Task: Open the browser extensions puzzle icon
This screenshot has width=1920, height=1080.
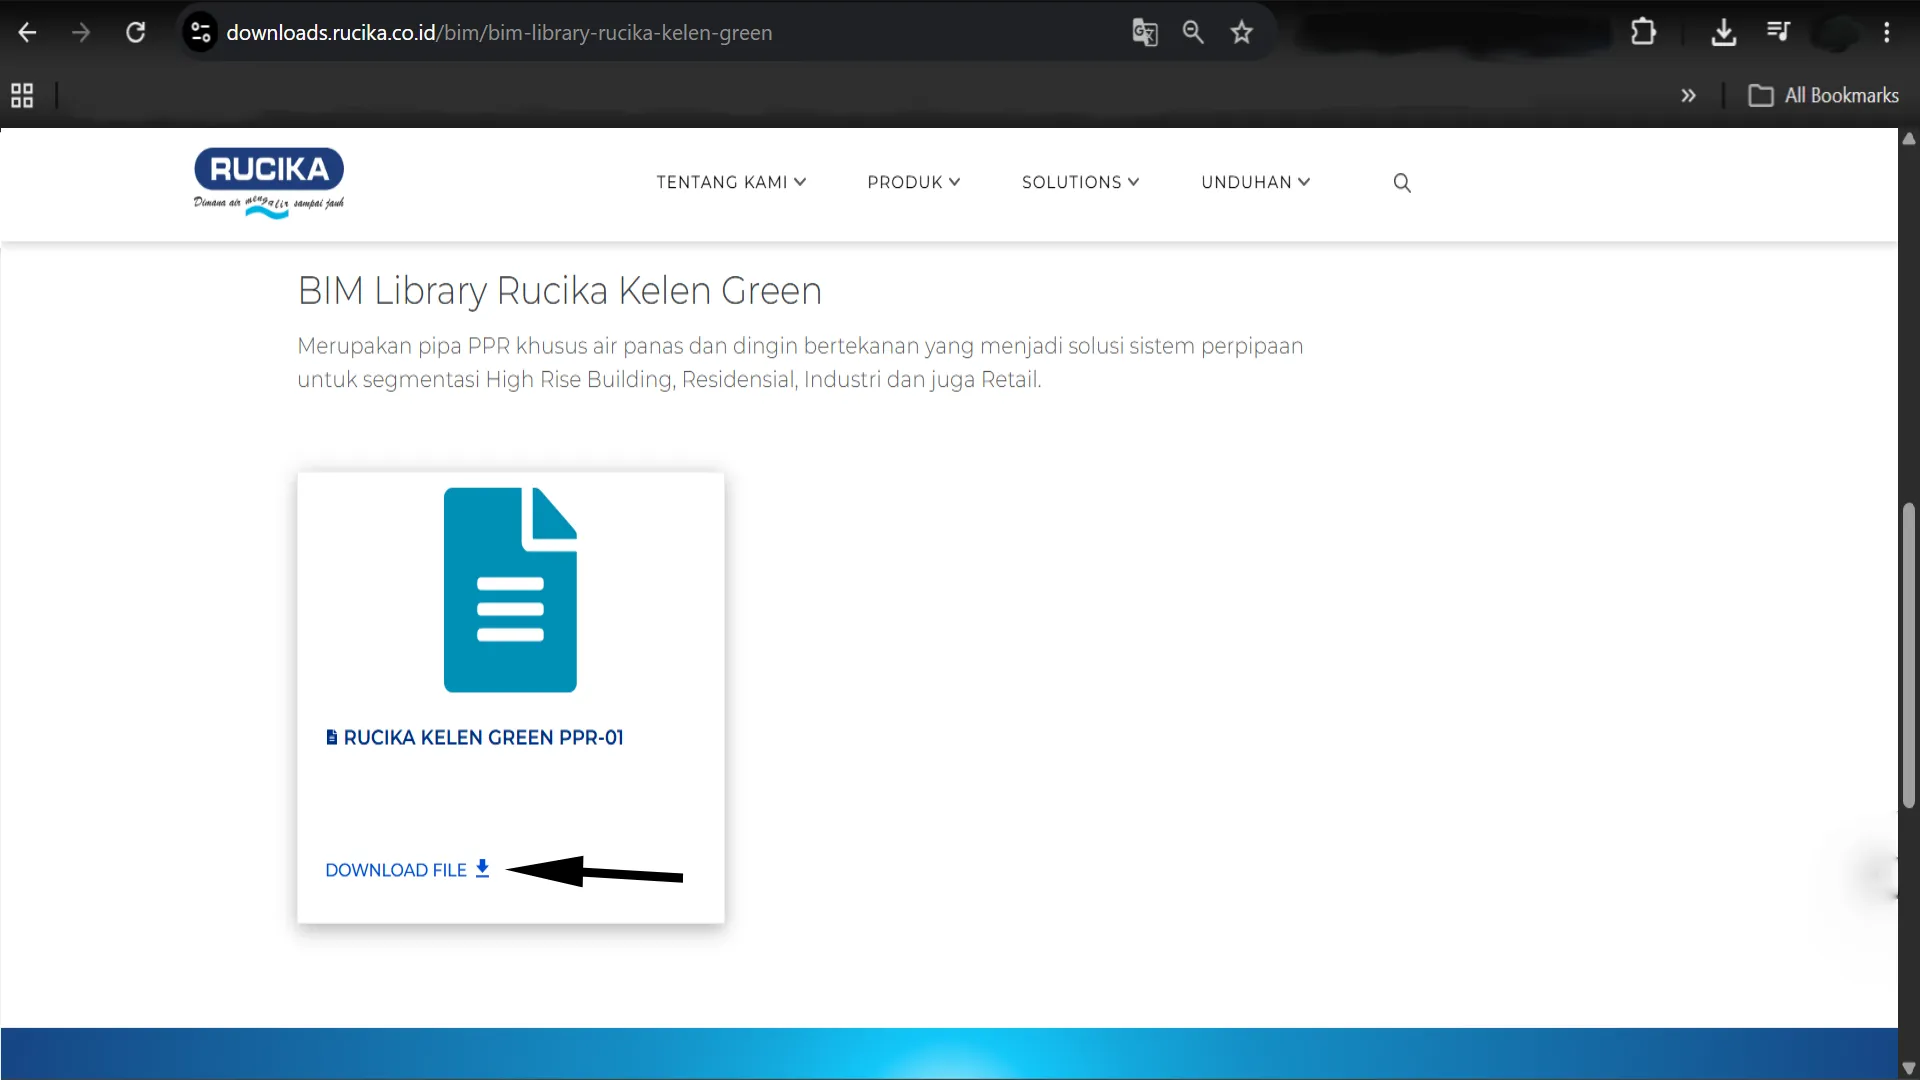Action: click(1643, 33)
